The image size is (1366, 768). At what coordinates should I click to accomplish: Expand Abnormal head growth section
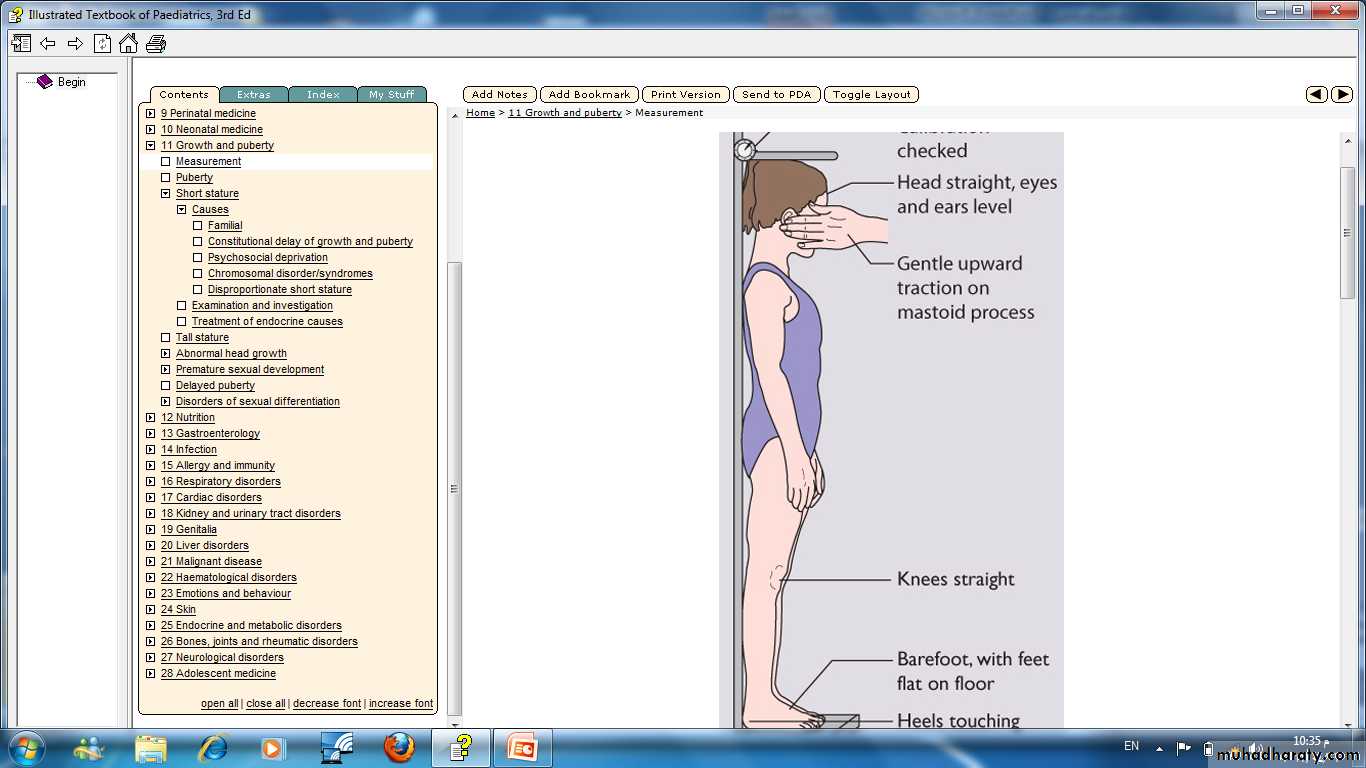(x=166, y=353)
